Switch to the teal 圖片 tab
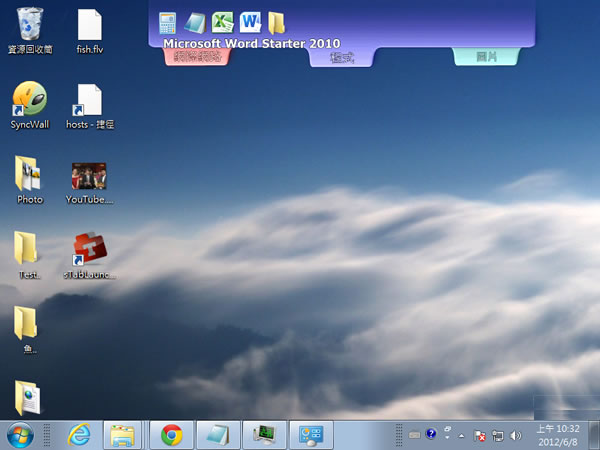600x450 pixels. pos(487,57)
